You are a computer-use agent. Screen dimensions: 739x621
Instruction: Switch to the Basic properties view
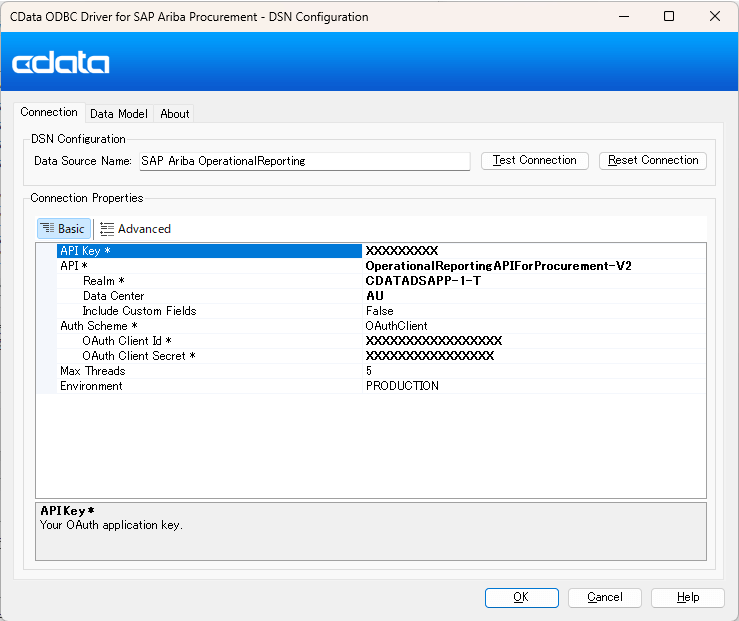[x=64, y=229]
